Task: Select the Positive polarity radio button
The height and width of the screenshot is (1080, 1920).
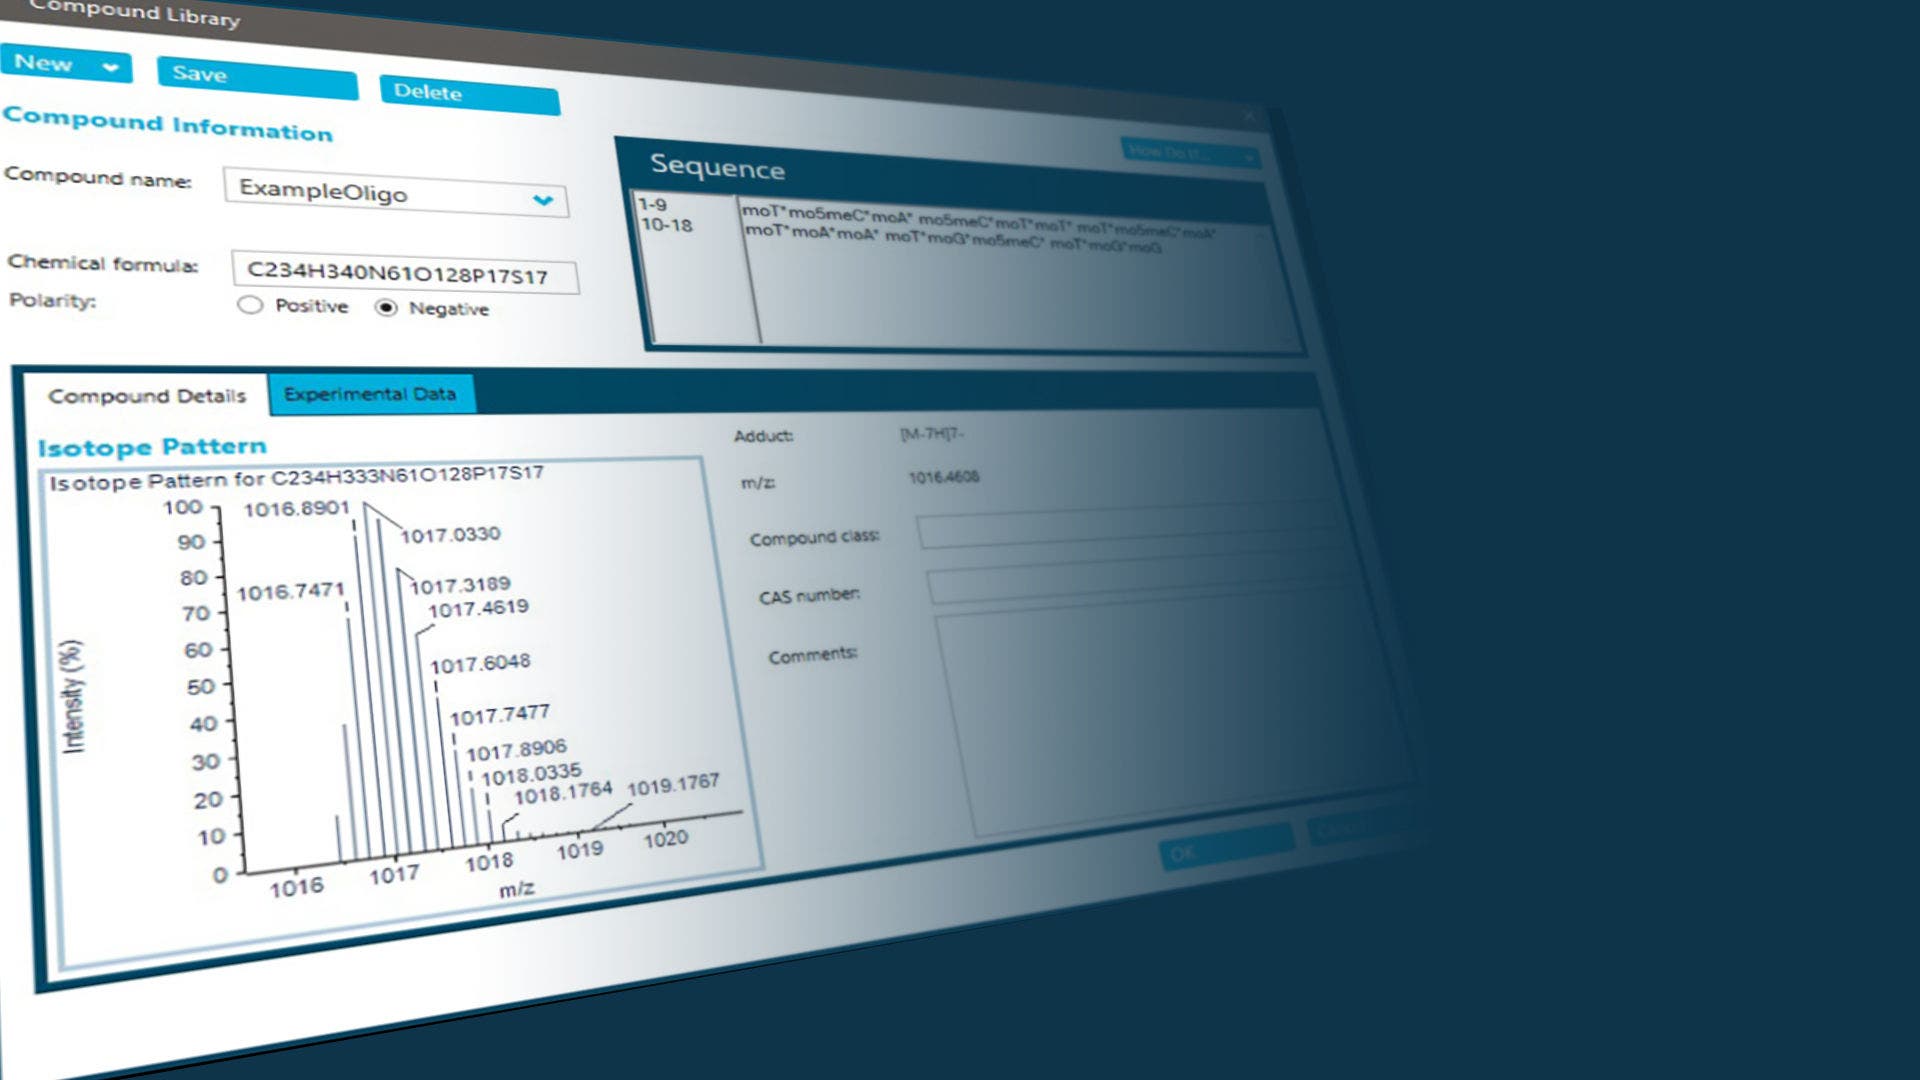Action: pos(250,305)
